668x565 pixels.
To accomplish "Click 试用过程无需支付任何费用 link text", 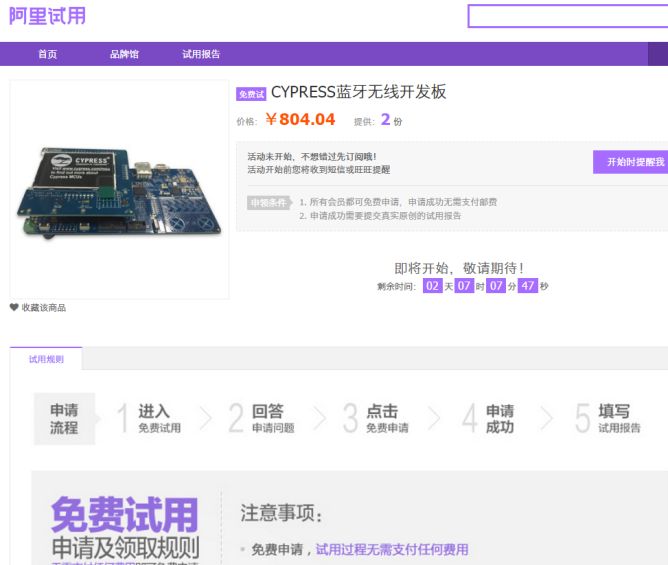I will (392, 549).
